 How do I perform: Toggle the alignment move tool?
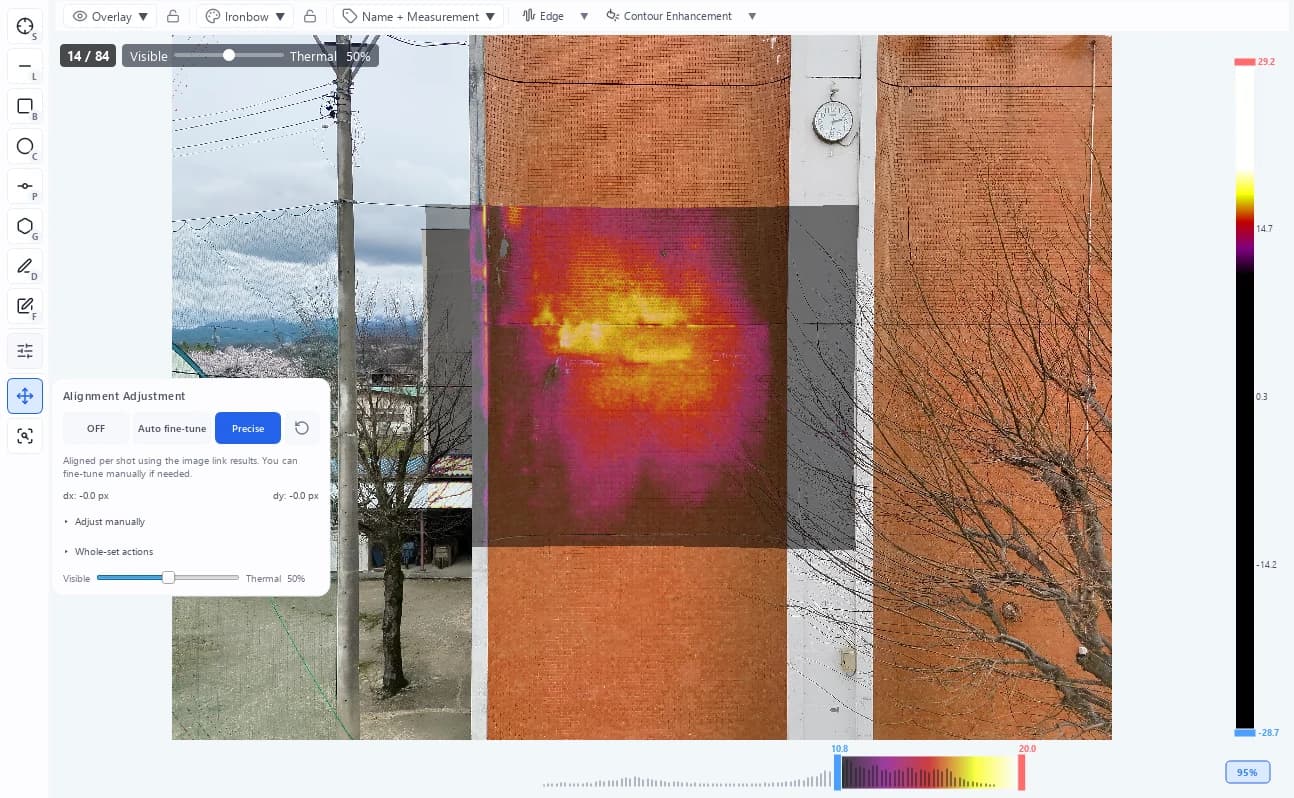[x=25, y=396]
